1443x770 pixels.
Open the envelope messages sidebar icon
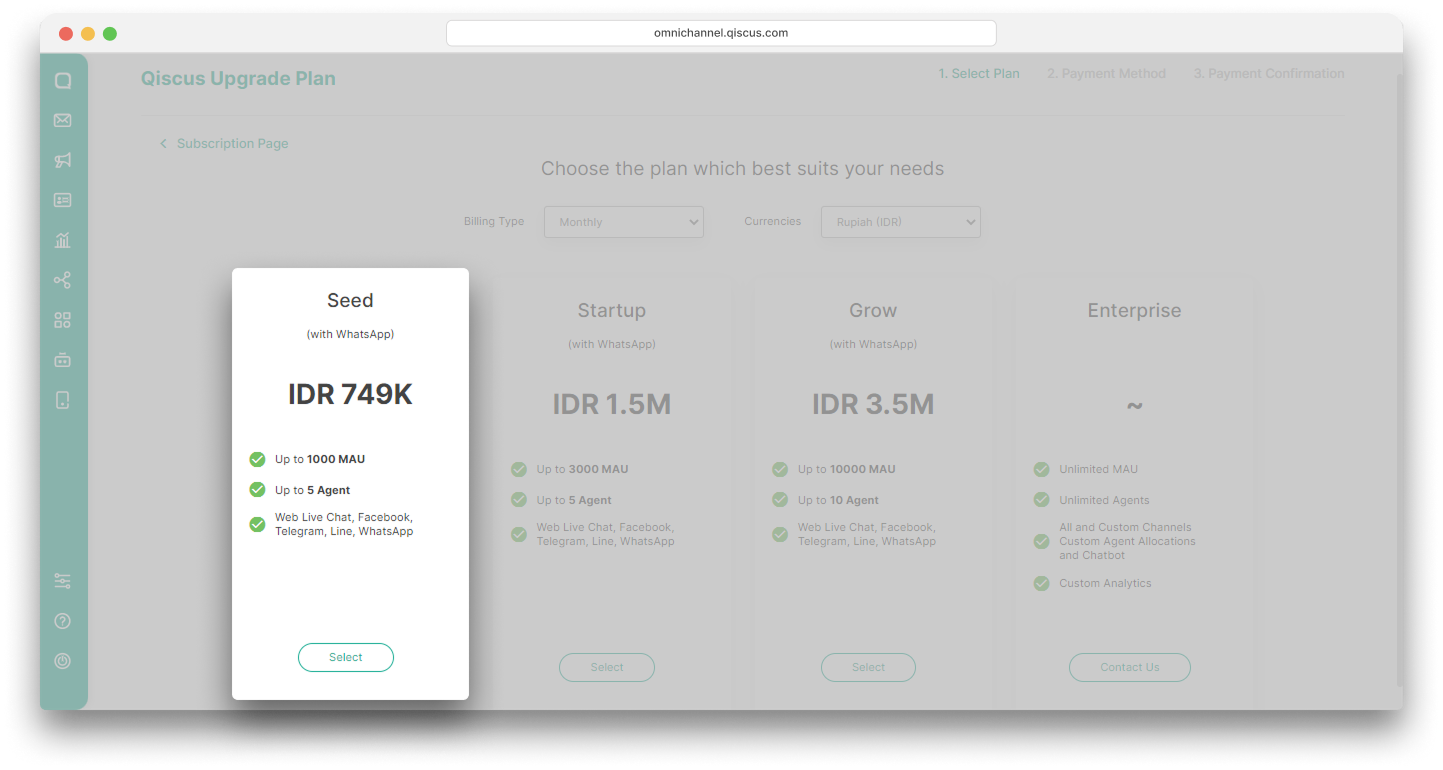(62, 121)
